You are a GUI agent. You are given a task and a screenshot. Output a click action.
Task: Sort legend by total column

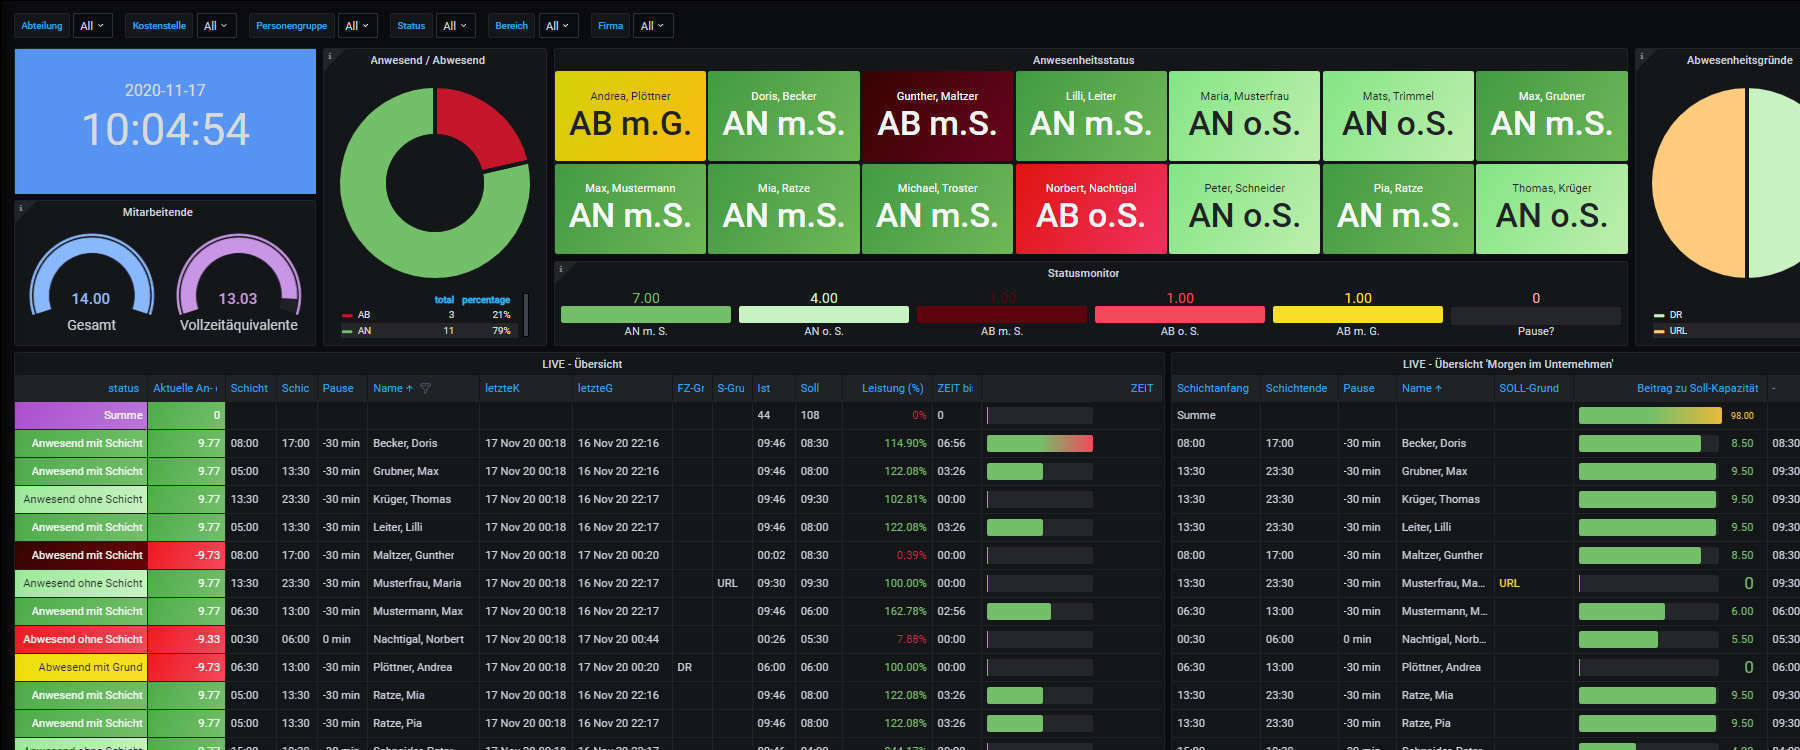tap(444, 299)
